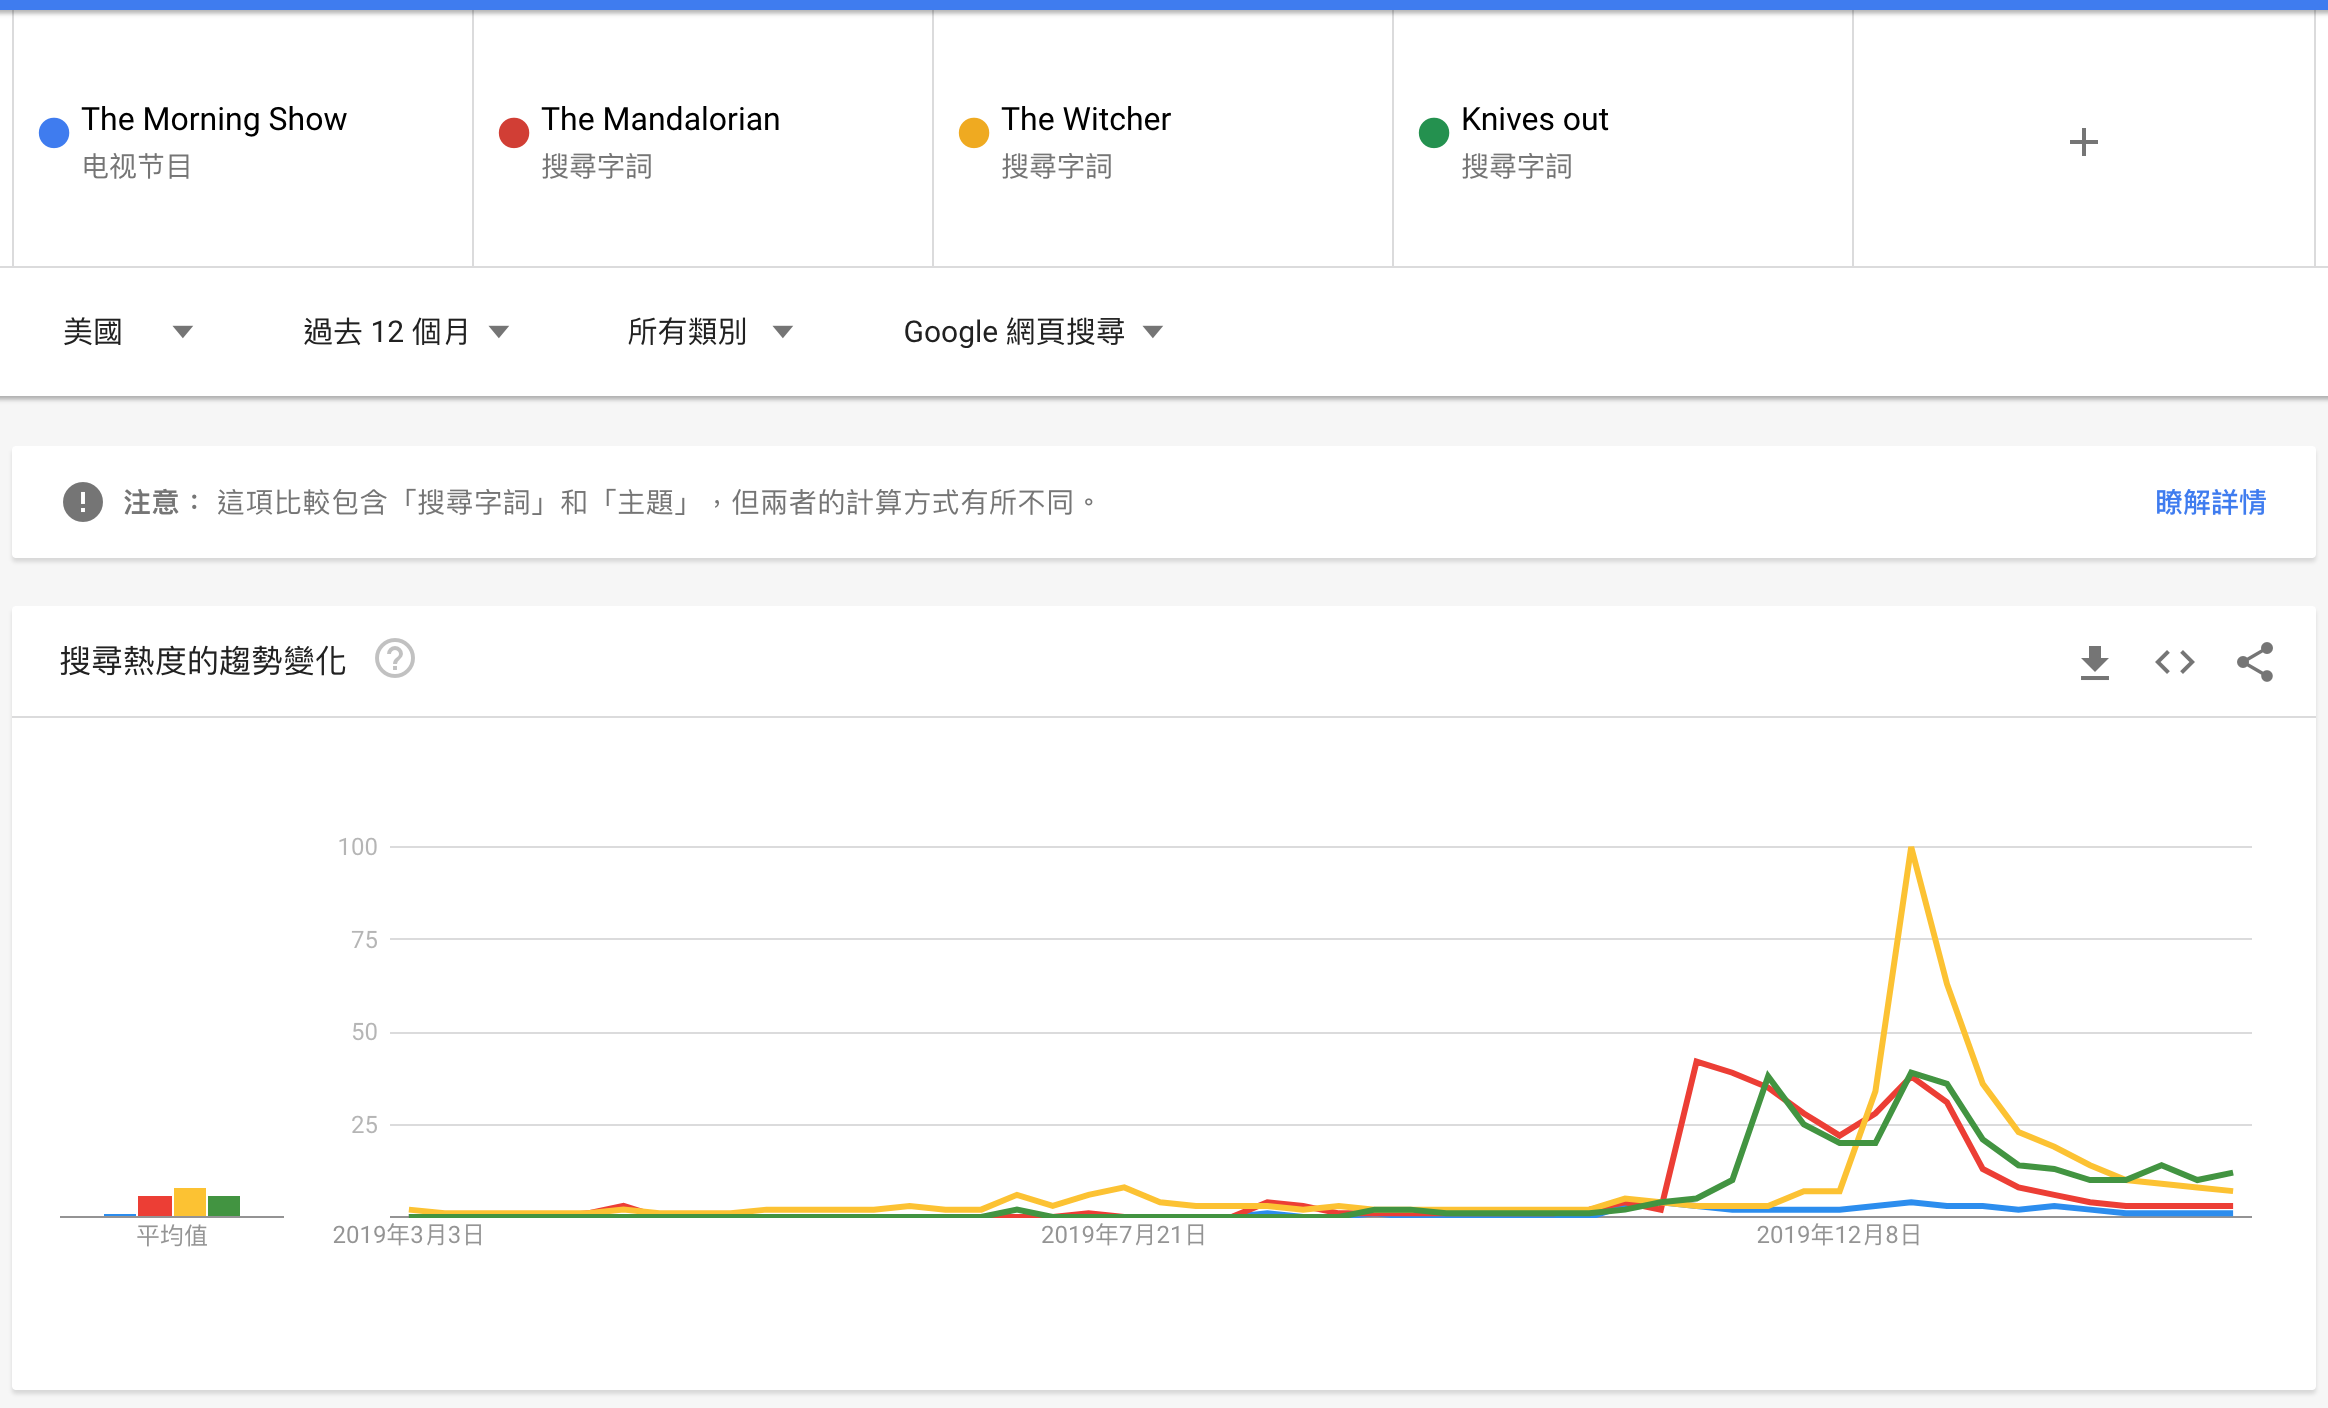
Task: Add a new comparison term with plus
Action: tap(2083, 142)
